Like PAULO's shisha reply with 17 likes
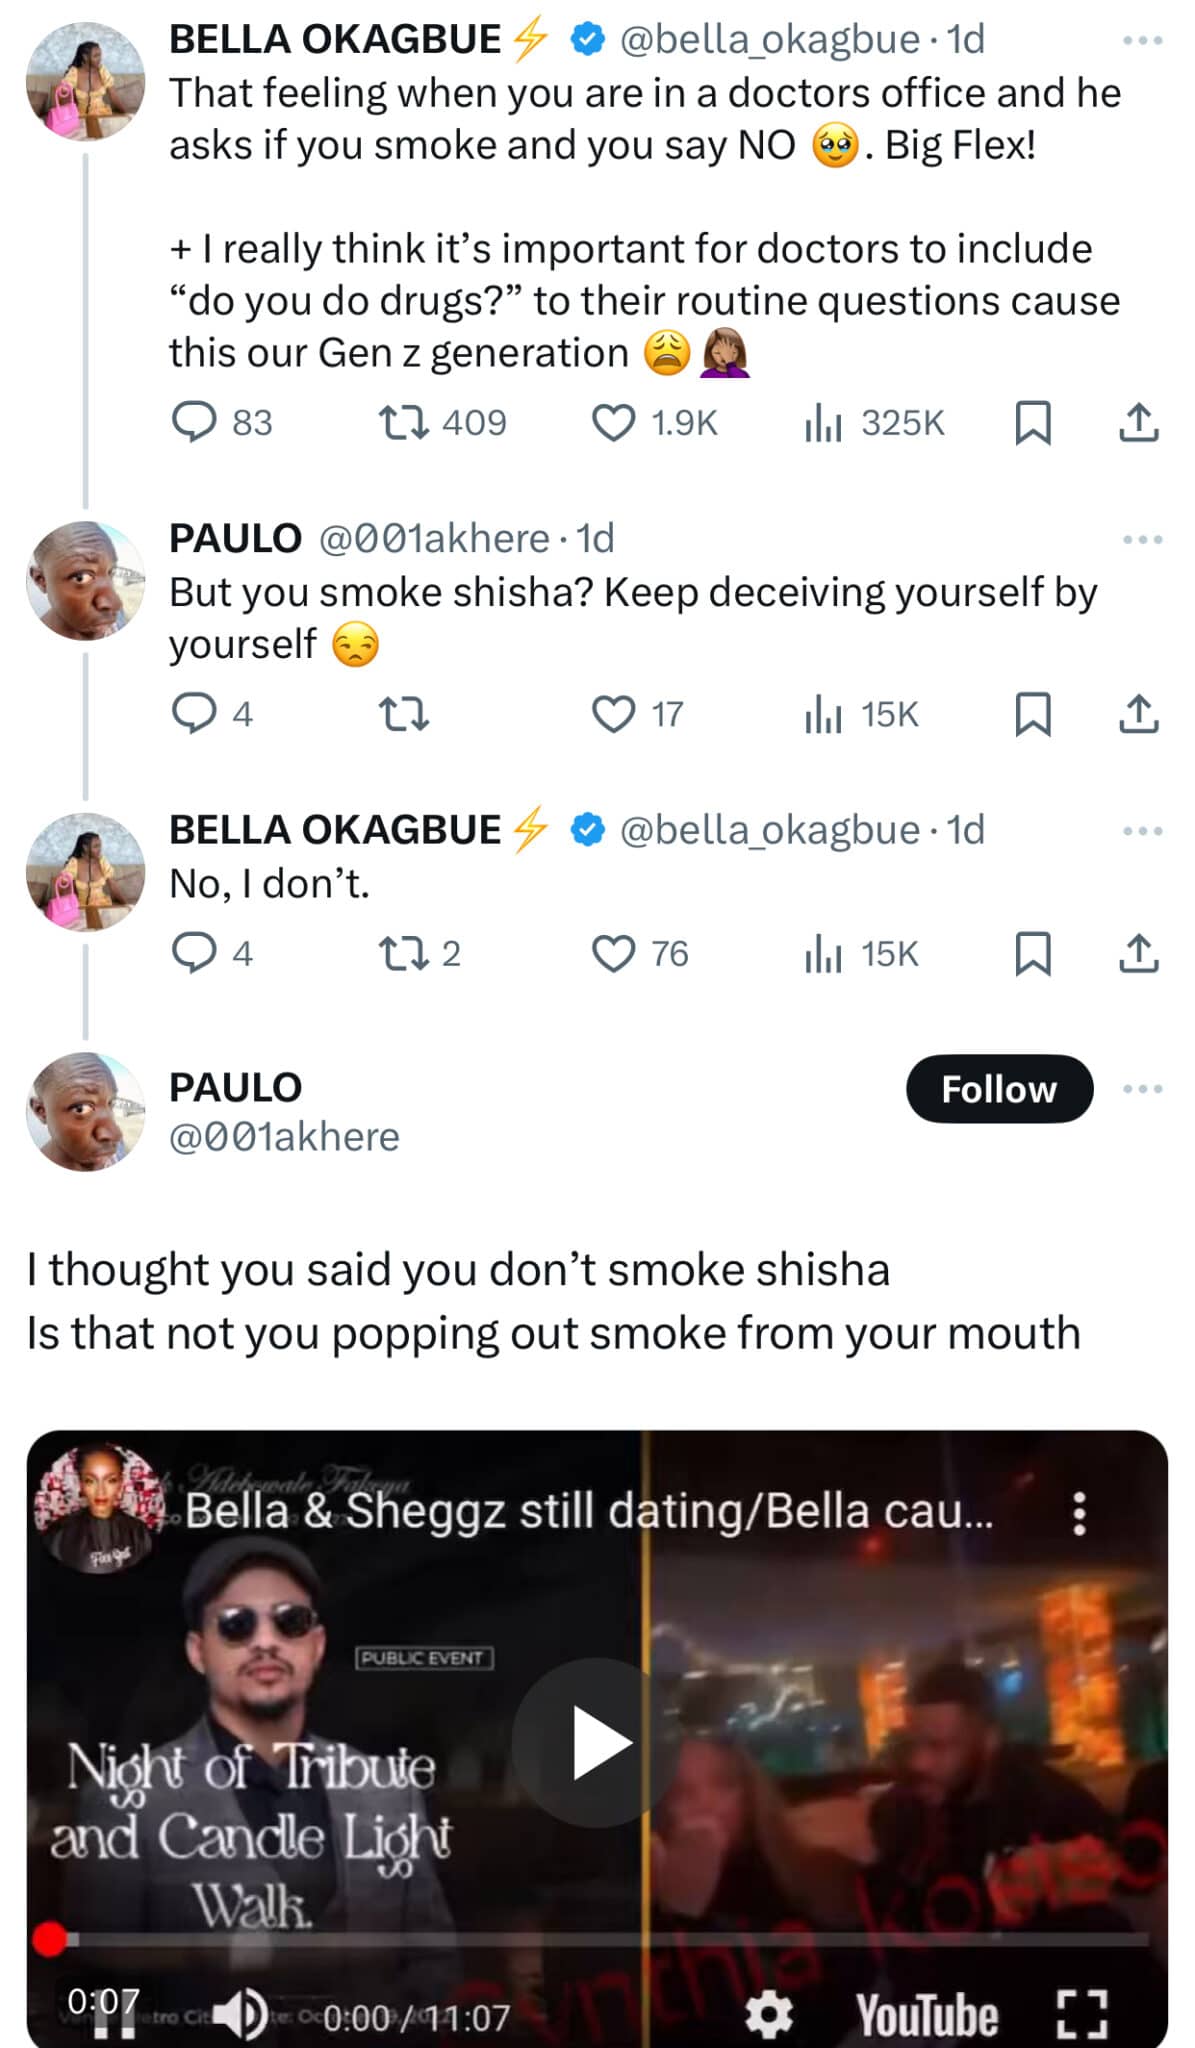Screen dimensions: 1195x2048 tap(614, 714)
